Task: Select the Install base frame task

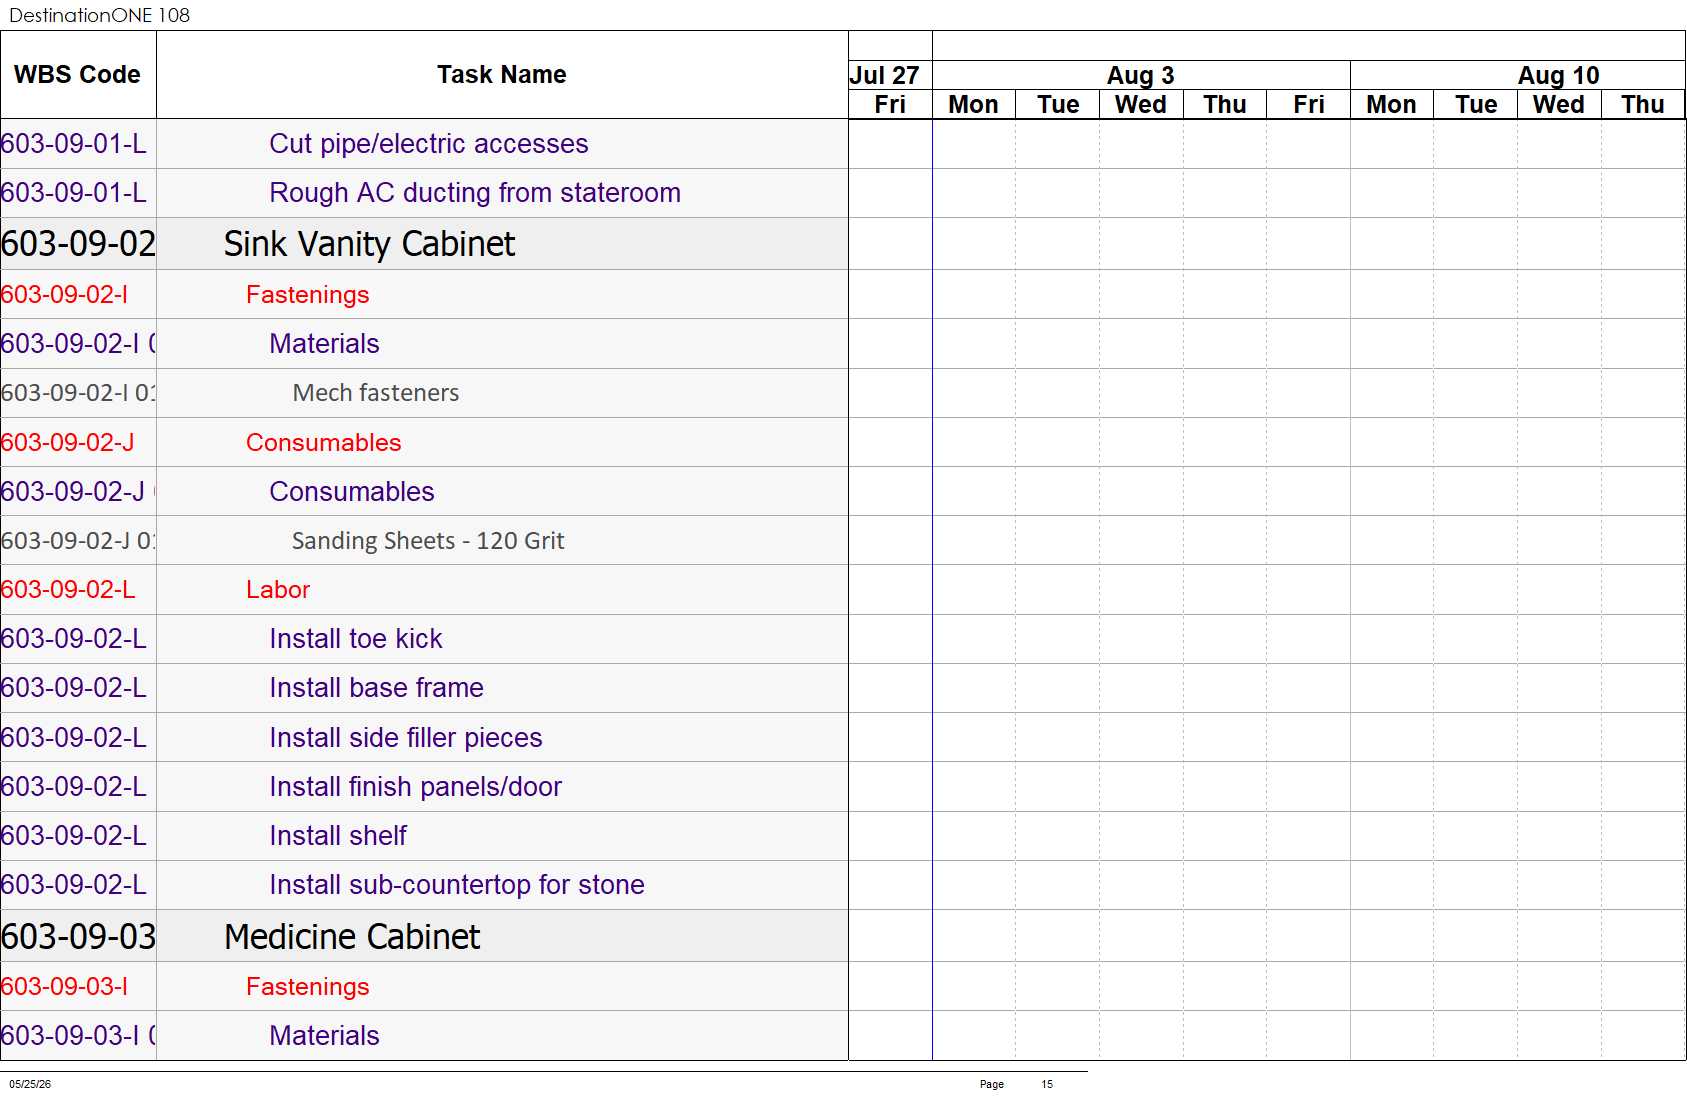Action: [376, 688]
